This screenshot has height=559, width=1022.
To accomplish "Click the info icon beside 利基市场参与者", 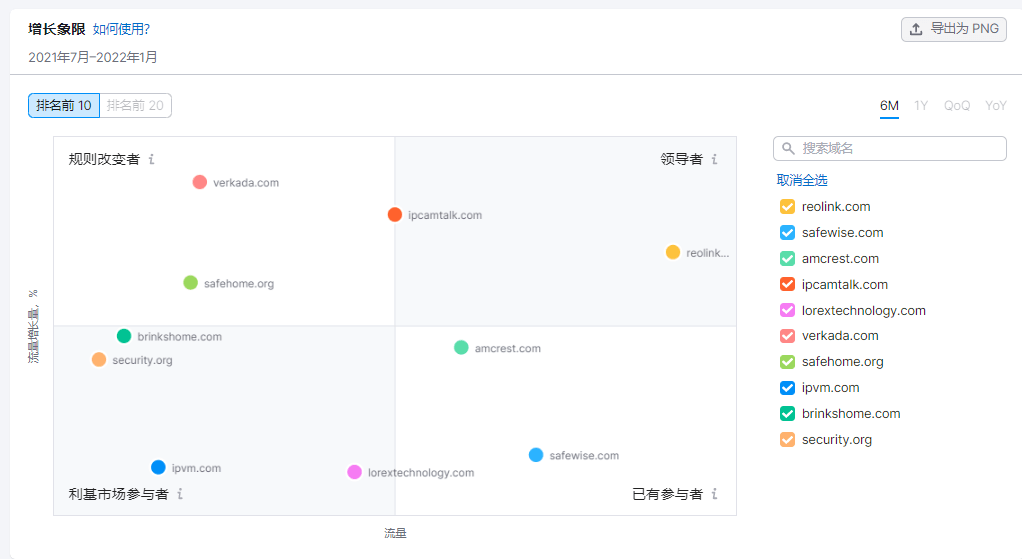I will [180, 494].
